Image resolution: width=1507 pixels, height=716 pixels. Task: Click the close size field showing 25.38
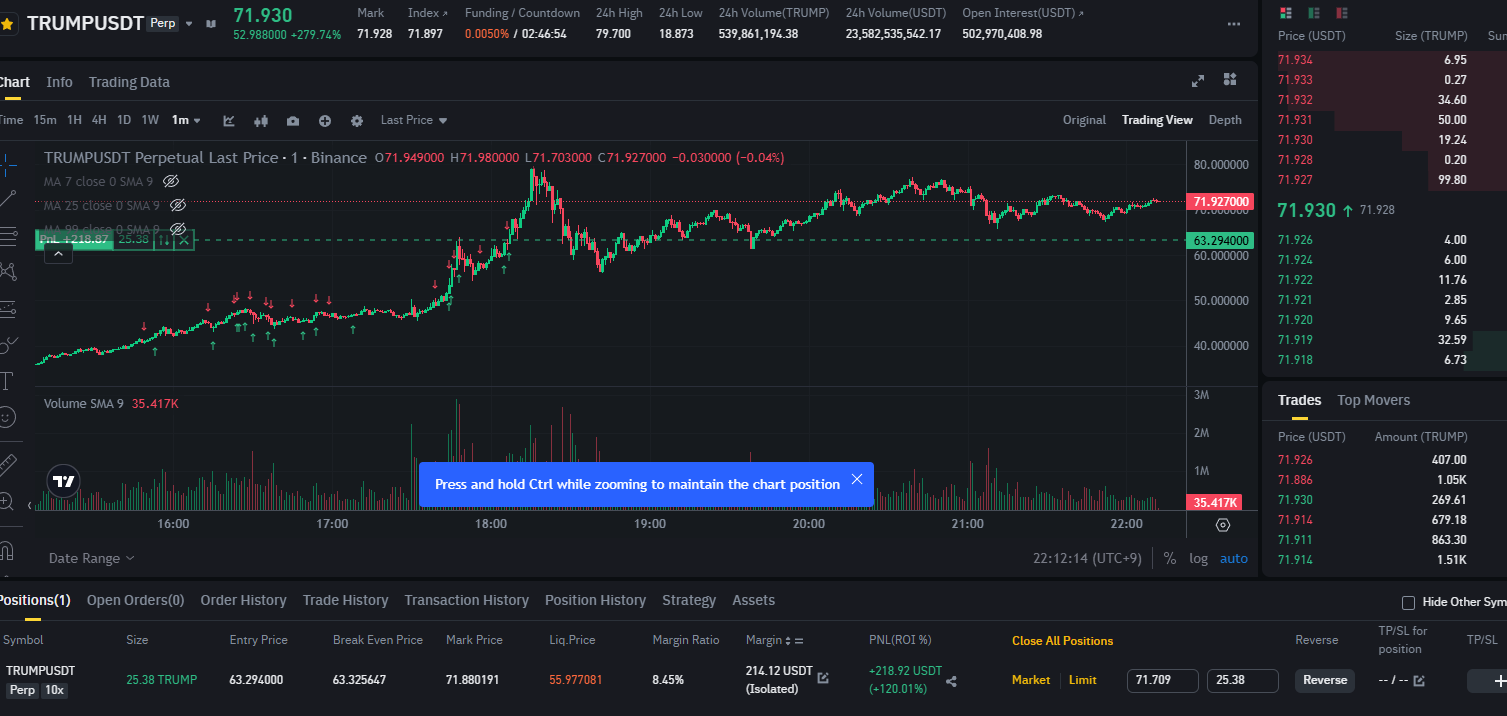(1243, 681)
